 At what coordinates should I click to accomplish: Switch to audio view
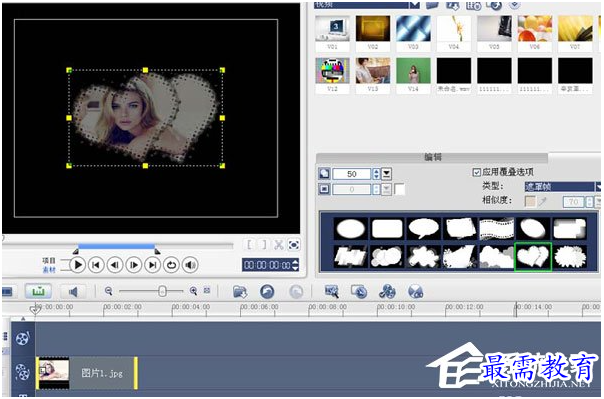73,292
